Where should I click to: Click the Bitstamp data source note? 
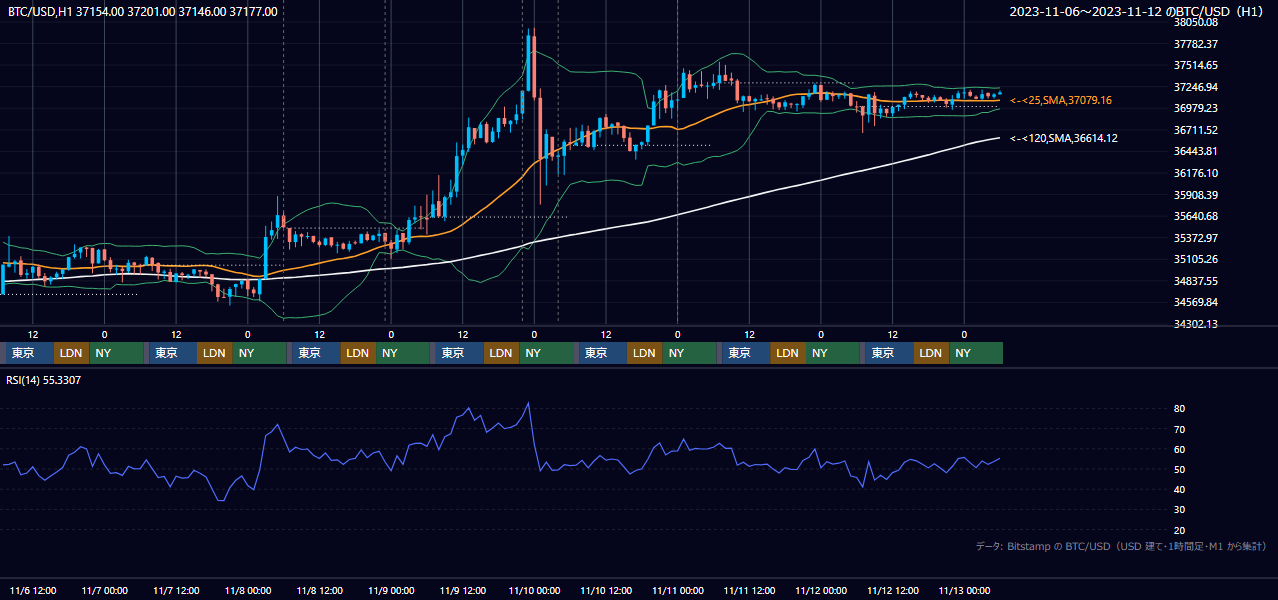pos(1121,546)
